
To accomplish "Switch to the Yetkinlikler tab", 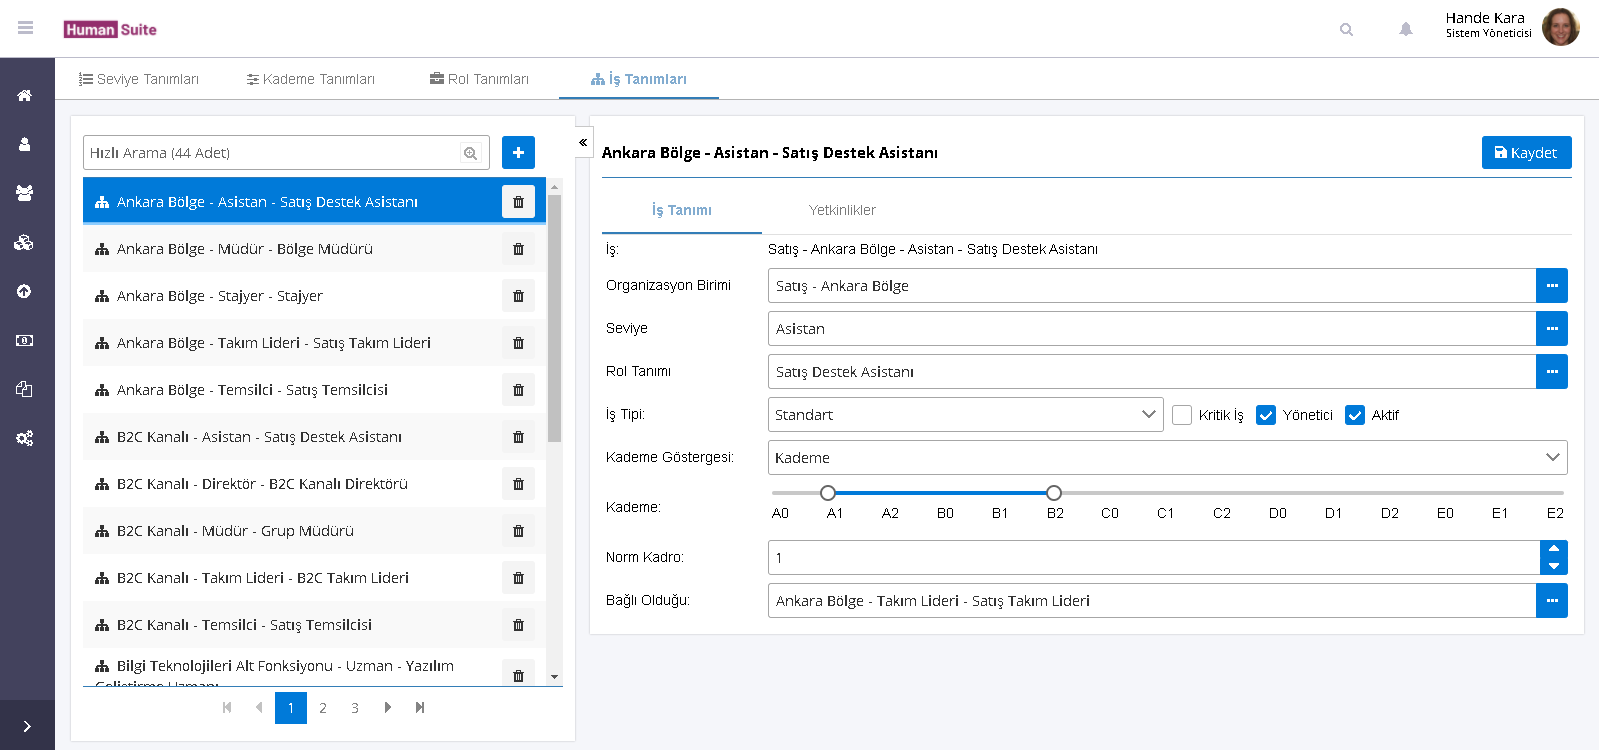I will (x=842, y=210).
